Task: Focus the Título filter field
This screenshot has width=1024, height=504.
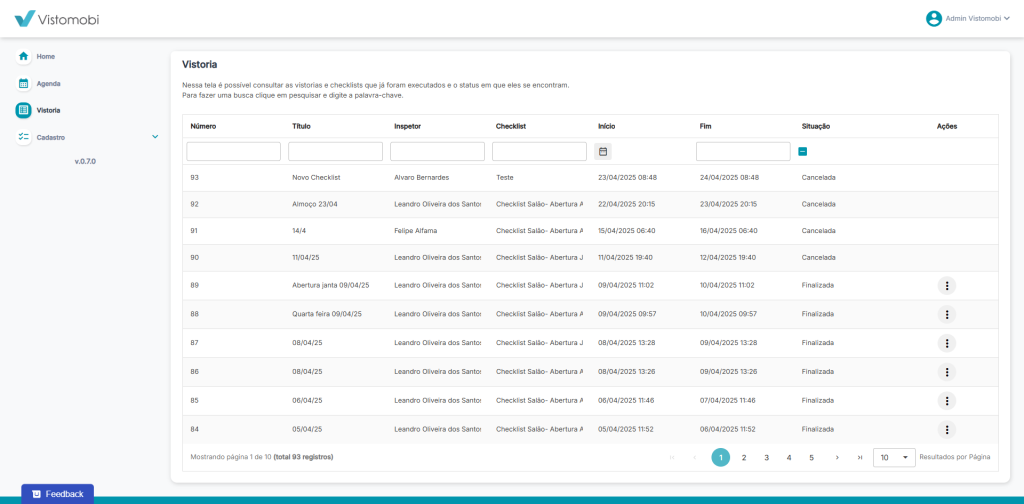Action: click(335, 151)
